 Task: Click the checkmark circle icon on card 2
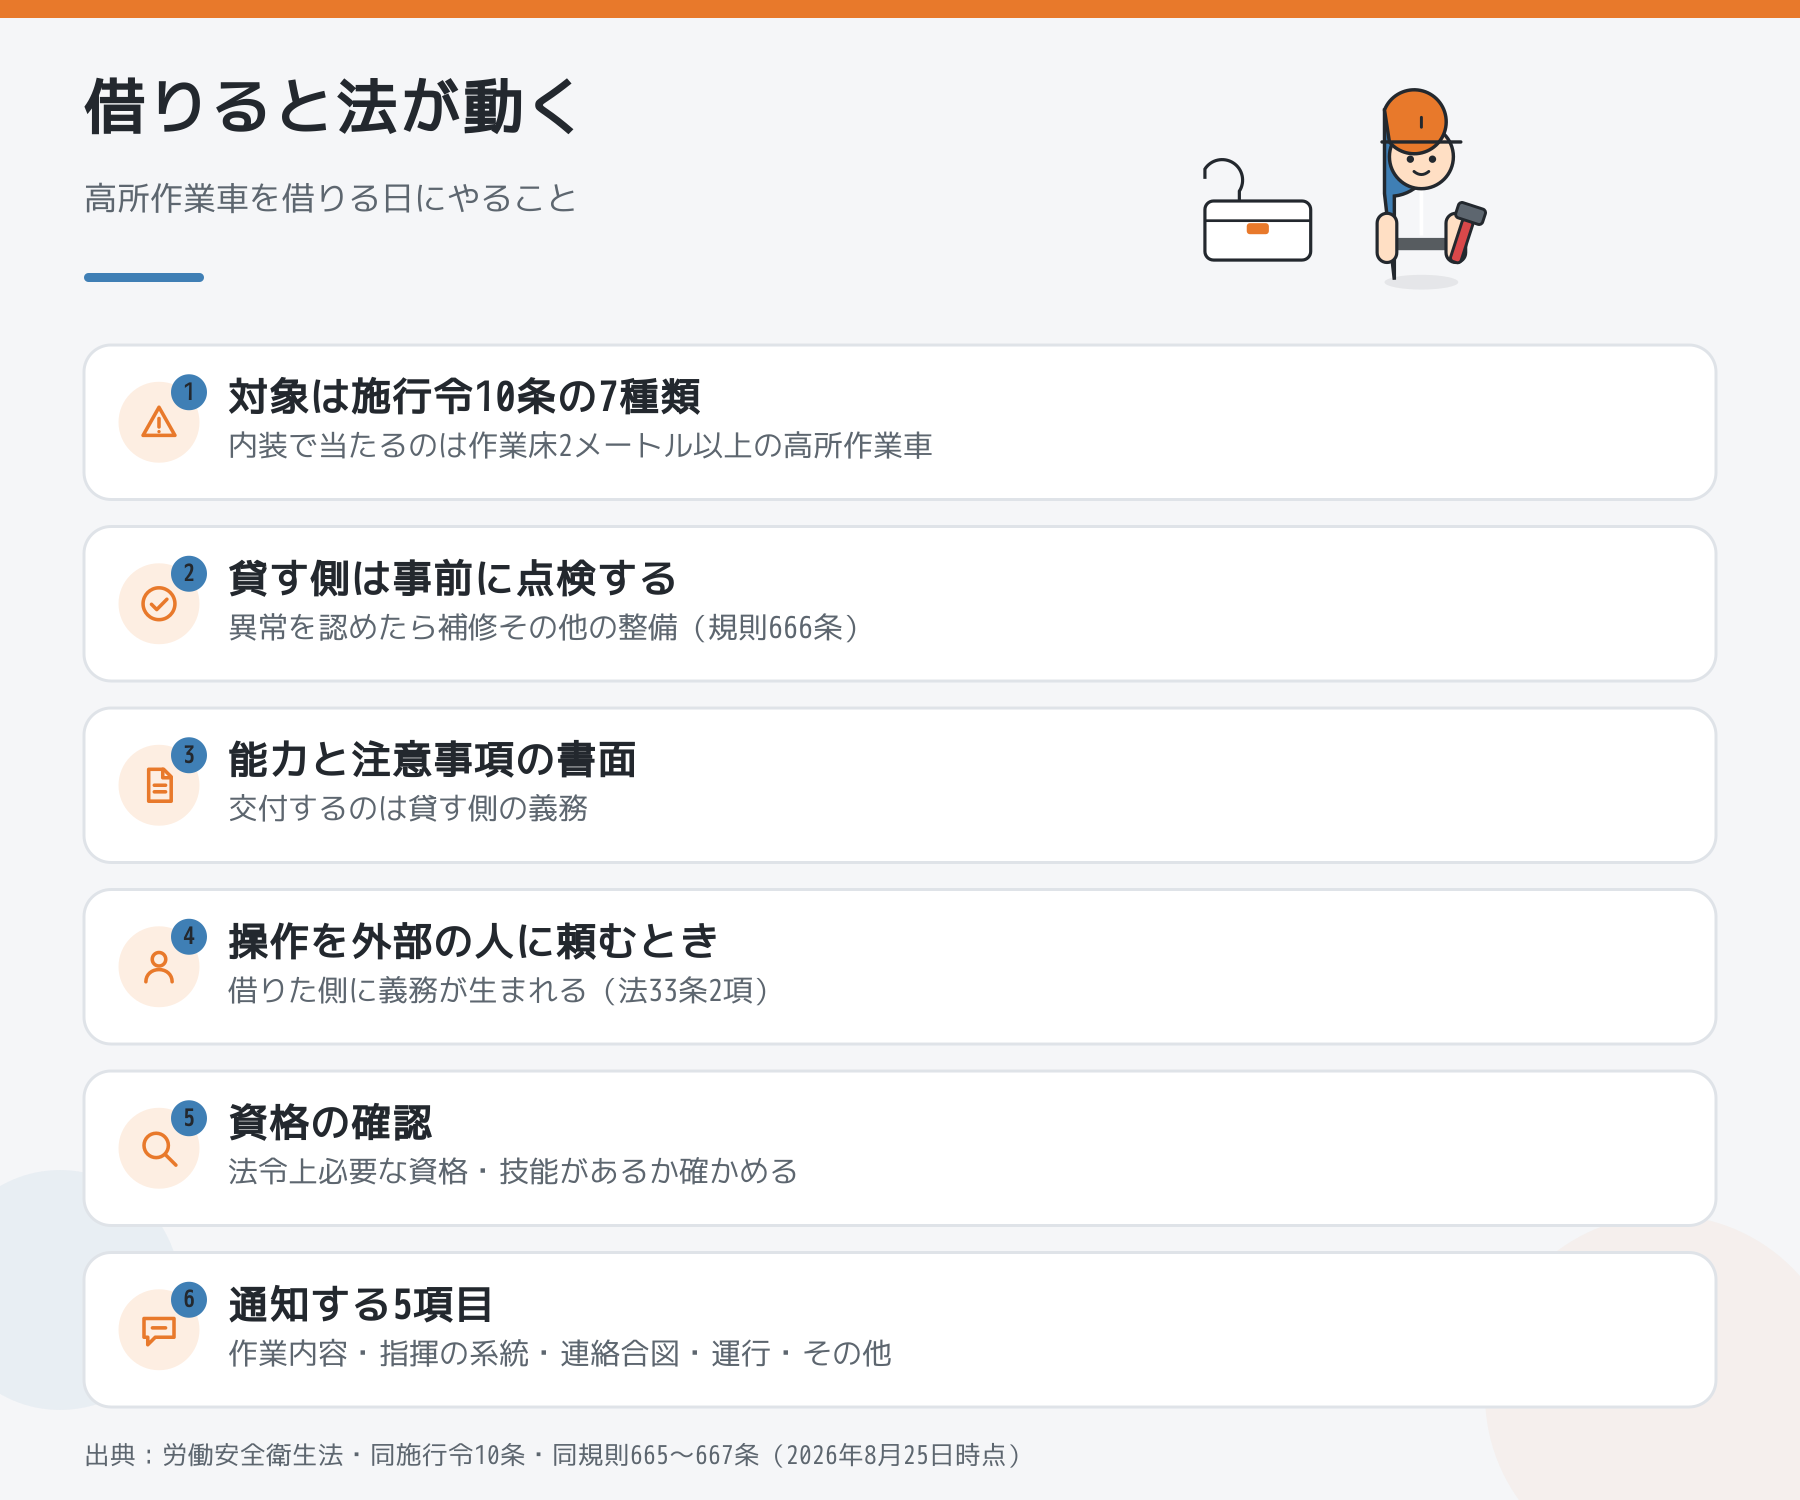159,604
